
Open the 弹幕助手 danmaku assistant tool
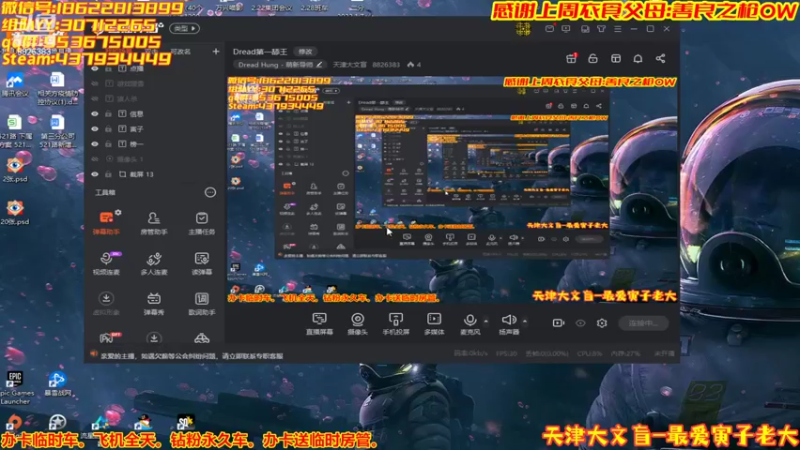tap(106, 222)
